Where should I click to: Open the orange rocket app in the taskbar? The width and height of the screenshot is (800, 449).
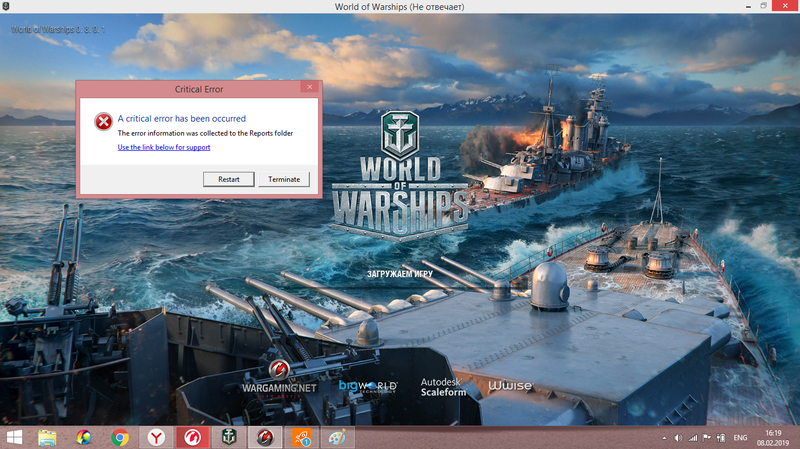point(301,438)
